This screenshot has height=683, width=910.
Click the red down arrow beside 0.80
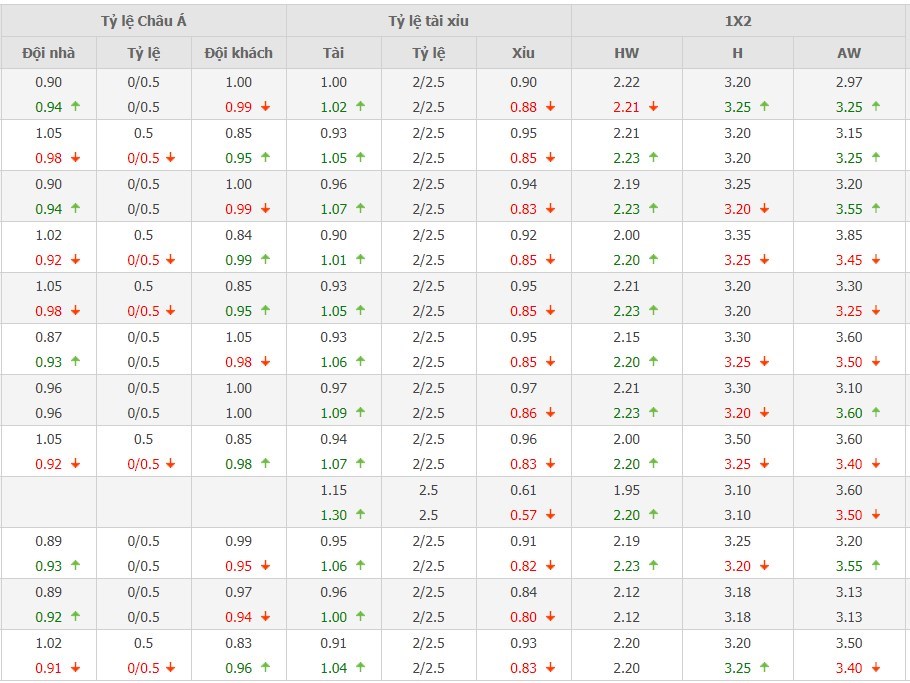click(x=550, y=617)
